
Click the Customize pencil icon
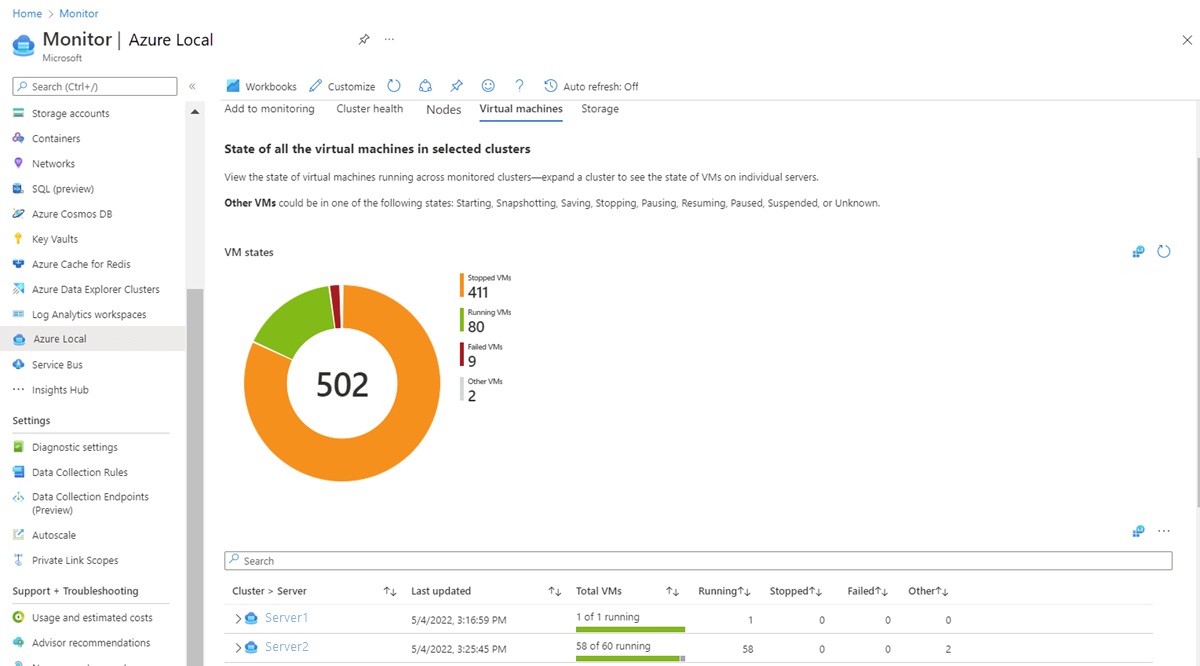316,86
